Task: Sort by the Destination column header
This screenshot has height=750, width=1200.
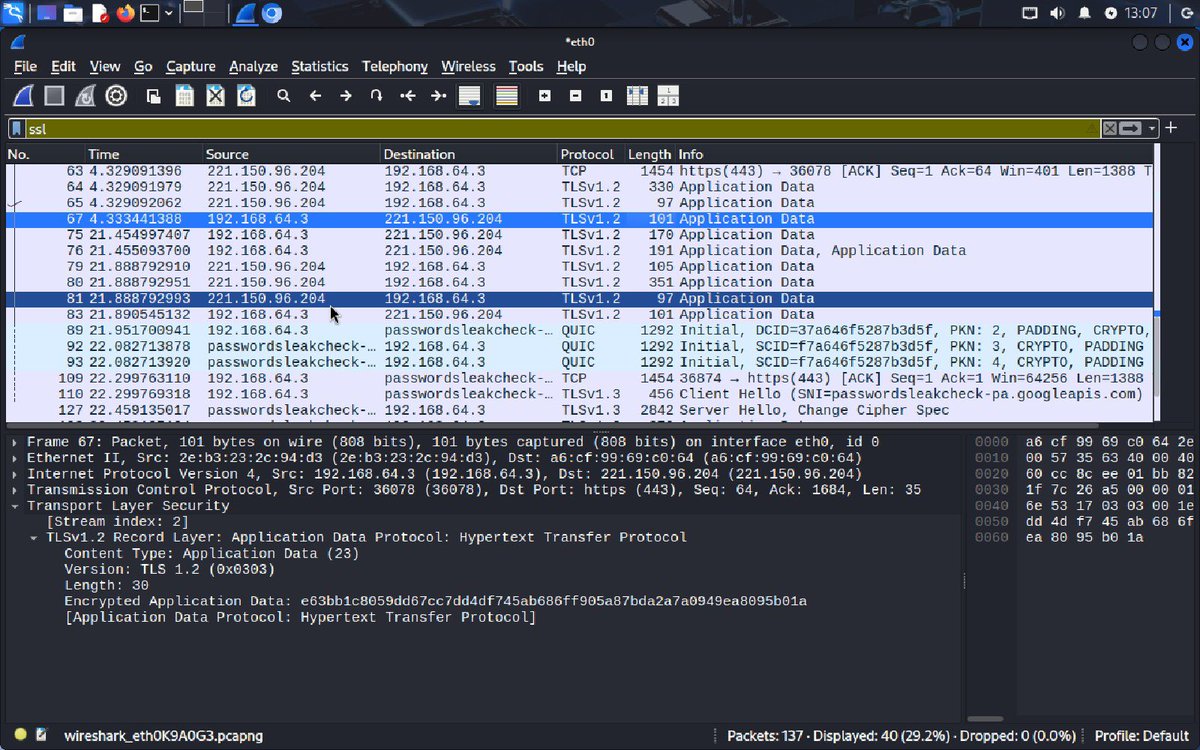Action: [x=469, y=154]
